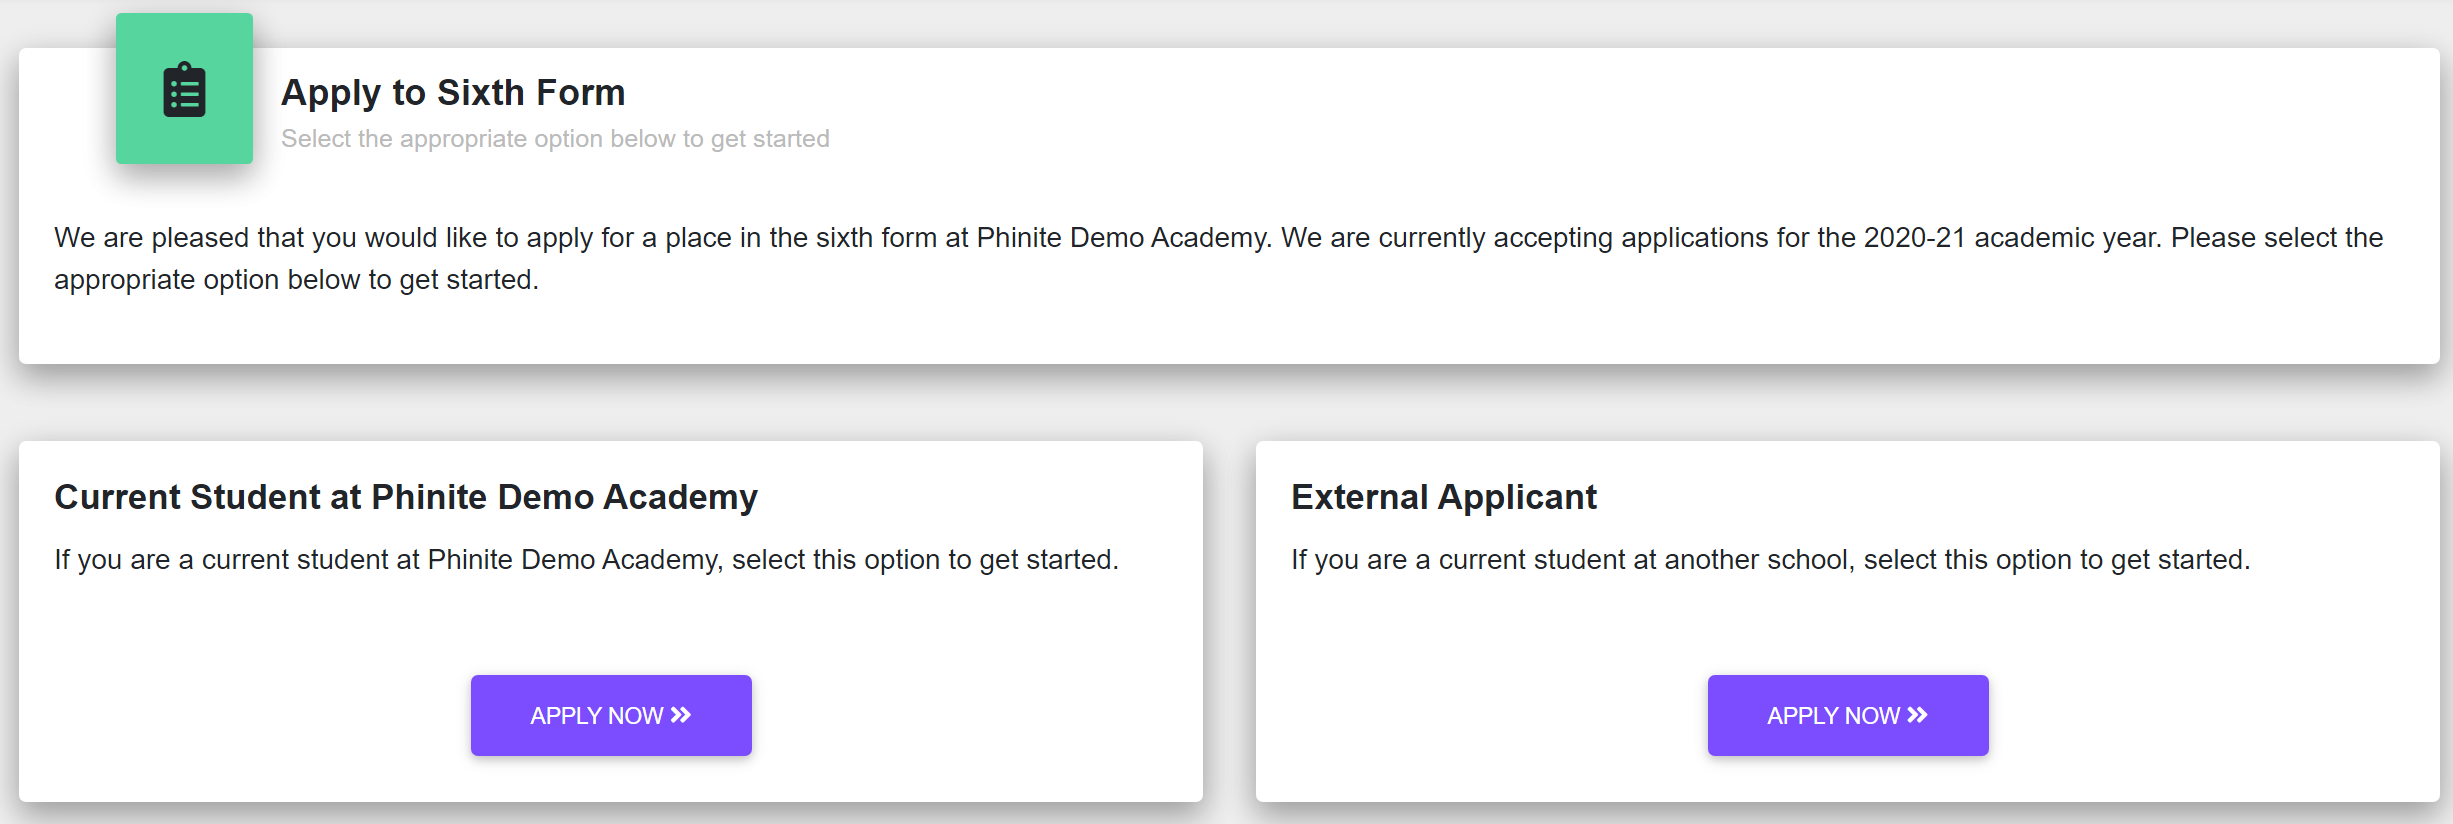Click the green clipboard list icon

tap(184, 89)
